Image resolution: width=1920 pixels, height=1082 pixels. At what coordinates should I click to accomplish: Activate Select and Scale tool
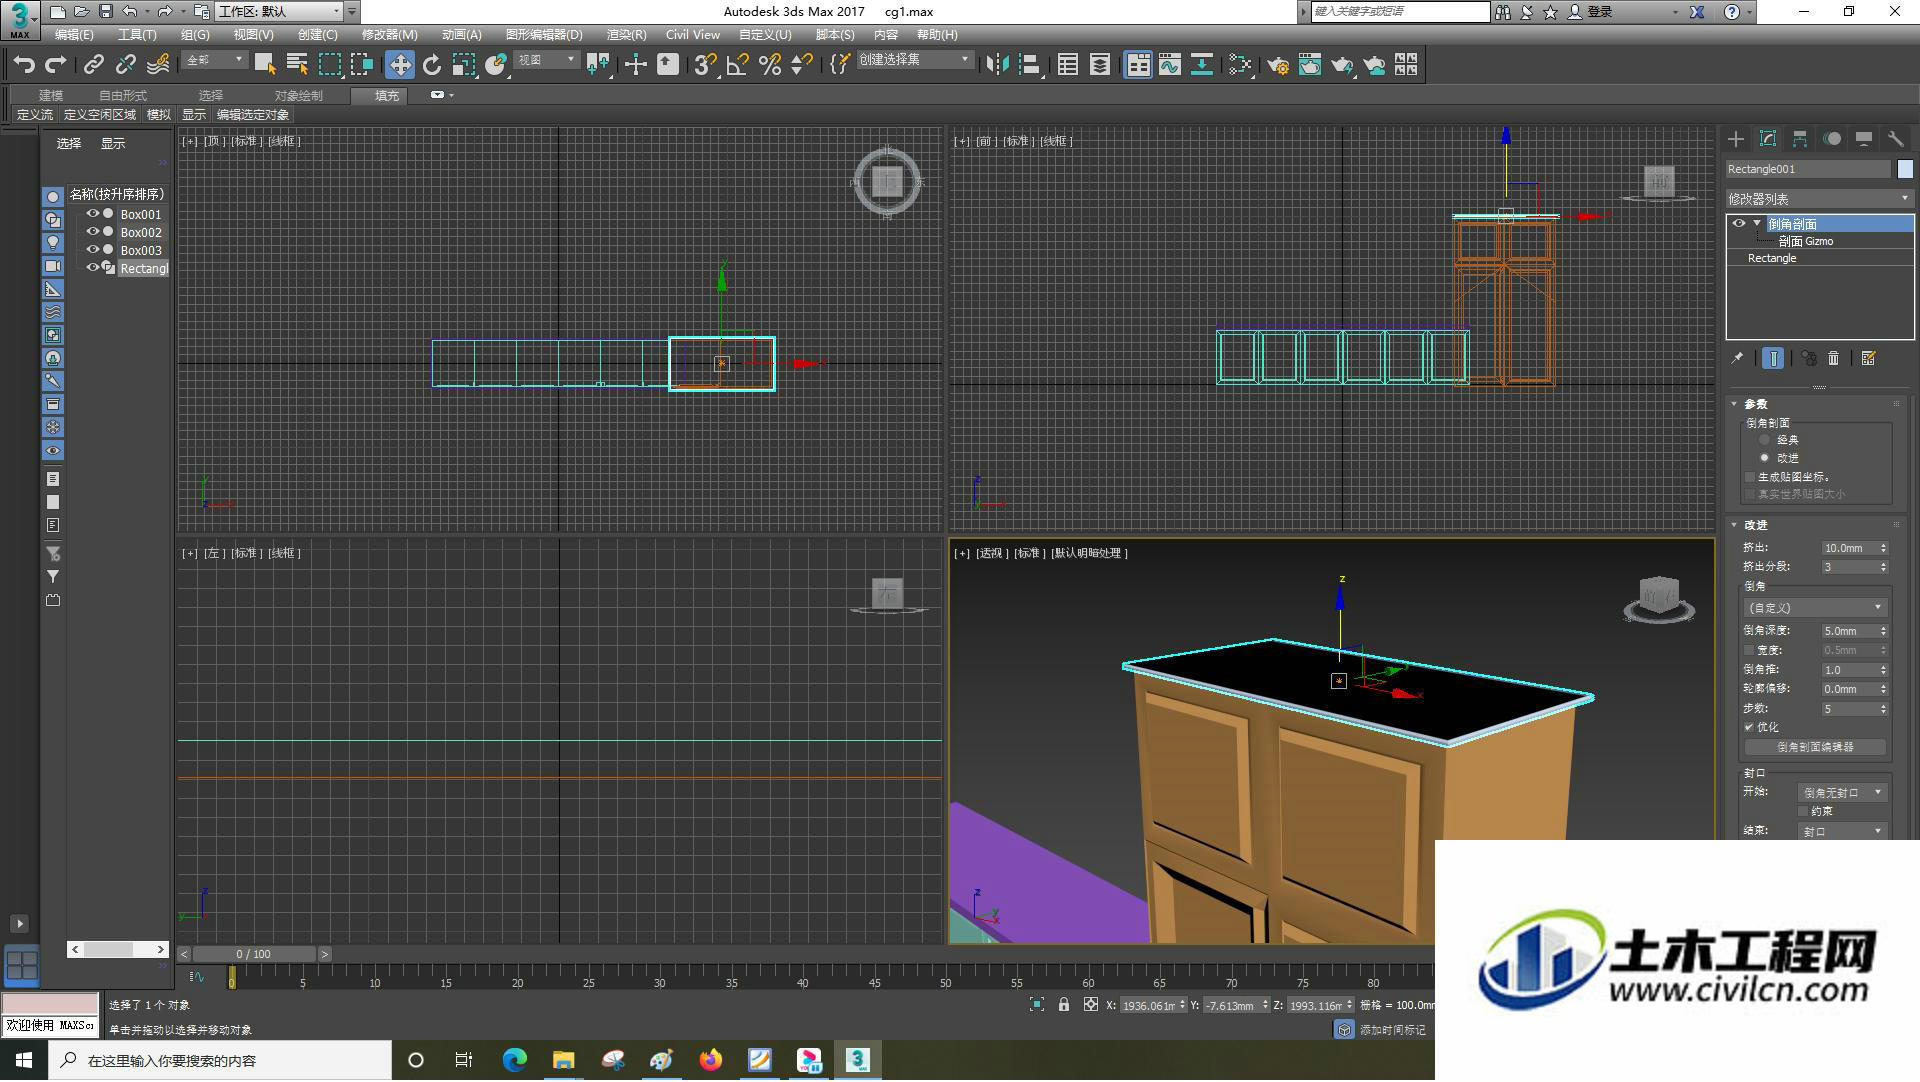(x=463, y=65)
